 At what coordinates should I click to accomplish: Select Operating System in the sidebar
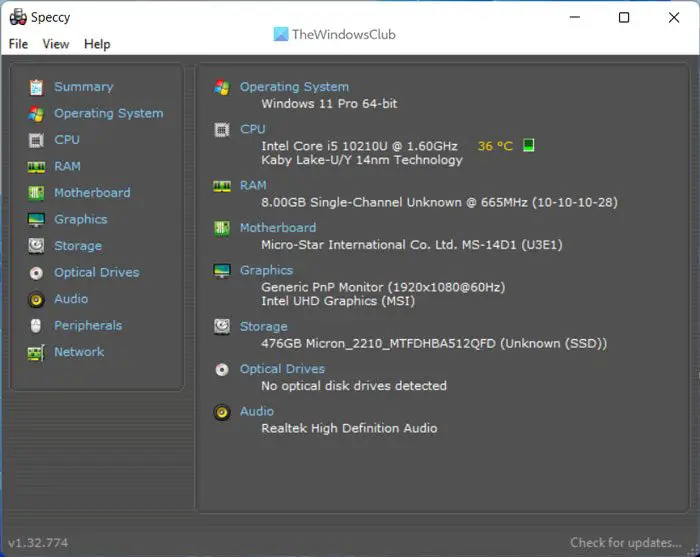pos(108,114)
